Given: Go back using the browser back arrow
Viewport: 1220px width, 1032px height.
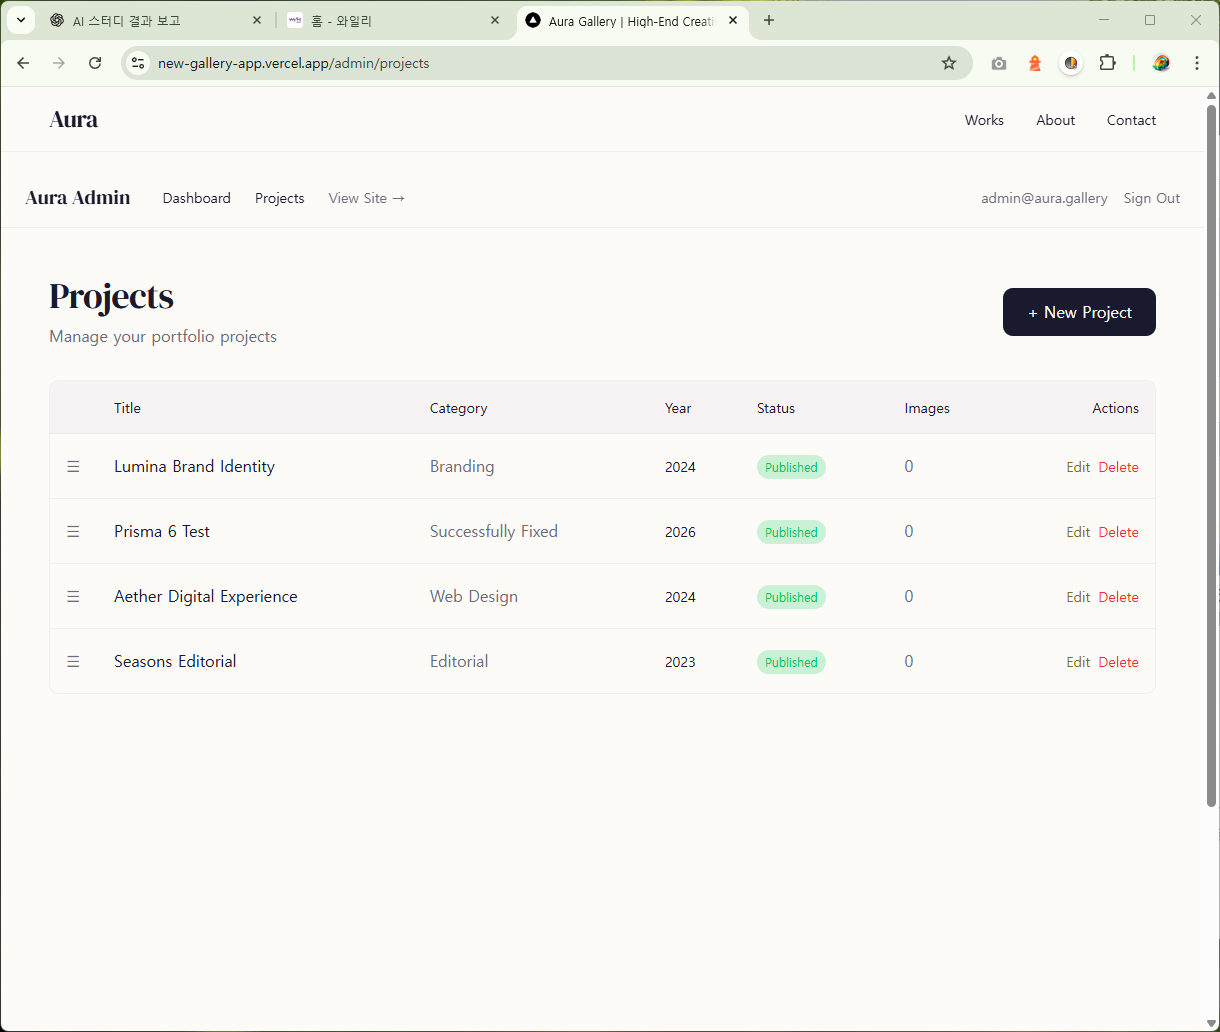Looking at the screenshot, I should coord(24,63).
